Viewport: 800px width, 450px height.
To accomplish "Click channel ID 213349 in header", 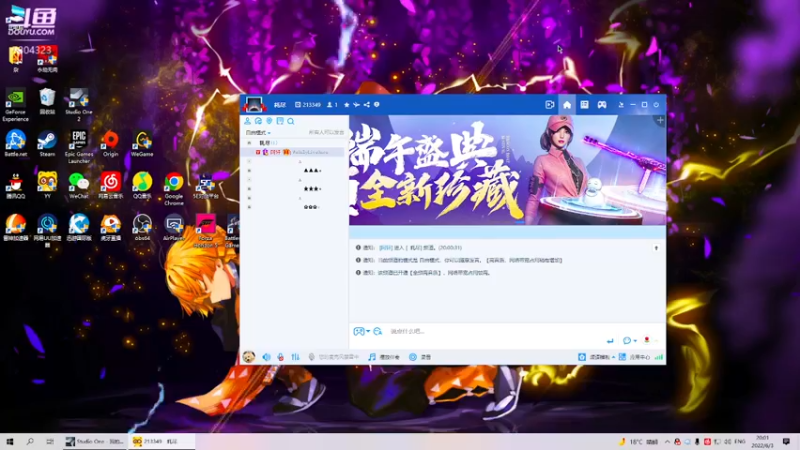I will (x=308, y=105).
